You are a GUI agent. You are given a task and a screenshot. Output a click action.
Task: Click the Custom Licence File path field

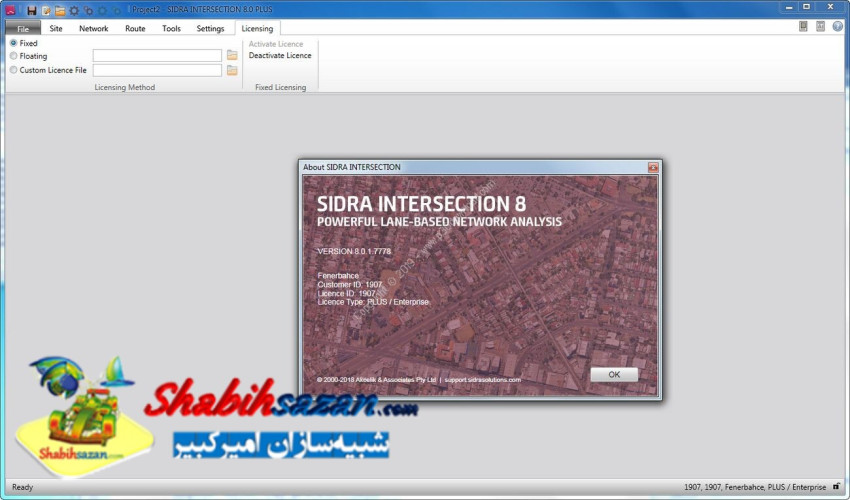click(157, 70)
